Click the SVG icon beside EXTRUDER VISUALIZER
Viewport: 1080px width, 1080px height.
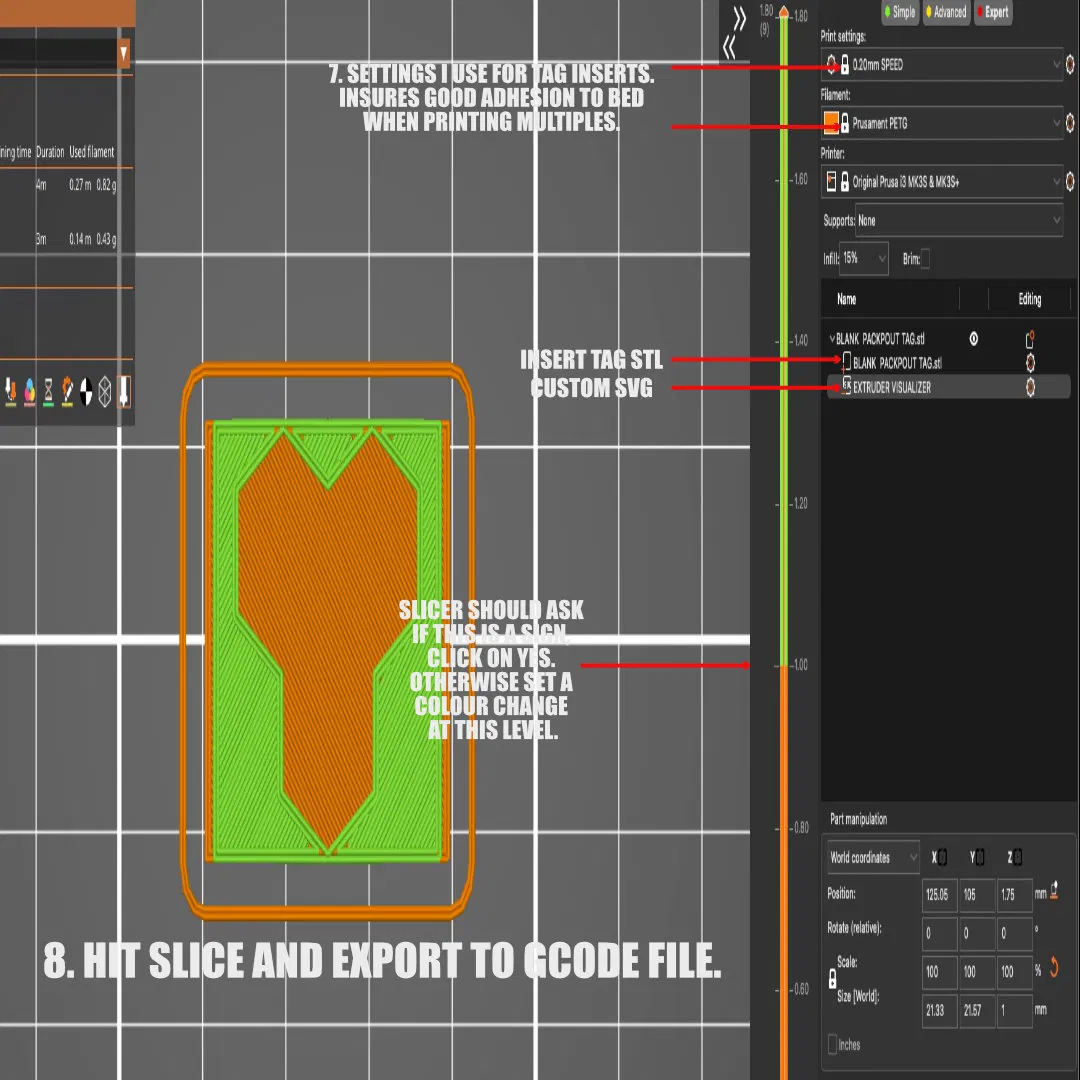click(x=847, y=386)
